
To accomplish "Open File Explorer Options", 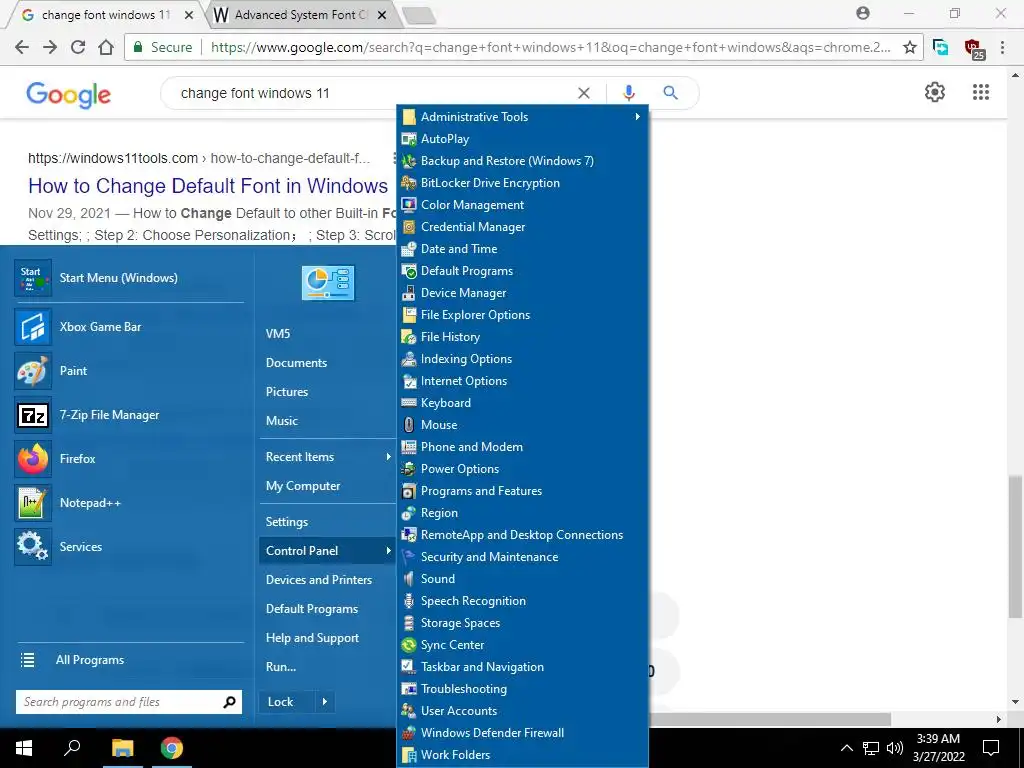I will [522, 315].
